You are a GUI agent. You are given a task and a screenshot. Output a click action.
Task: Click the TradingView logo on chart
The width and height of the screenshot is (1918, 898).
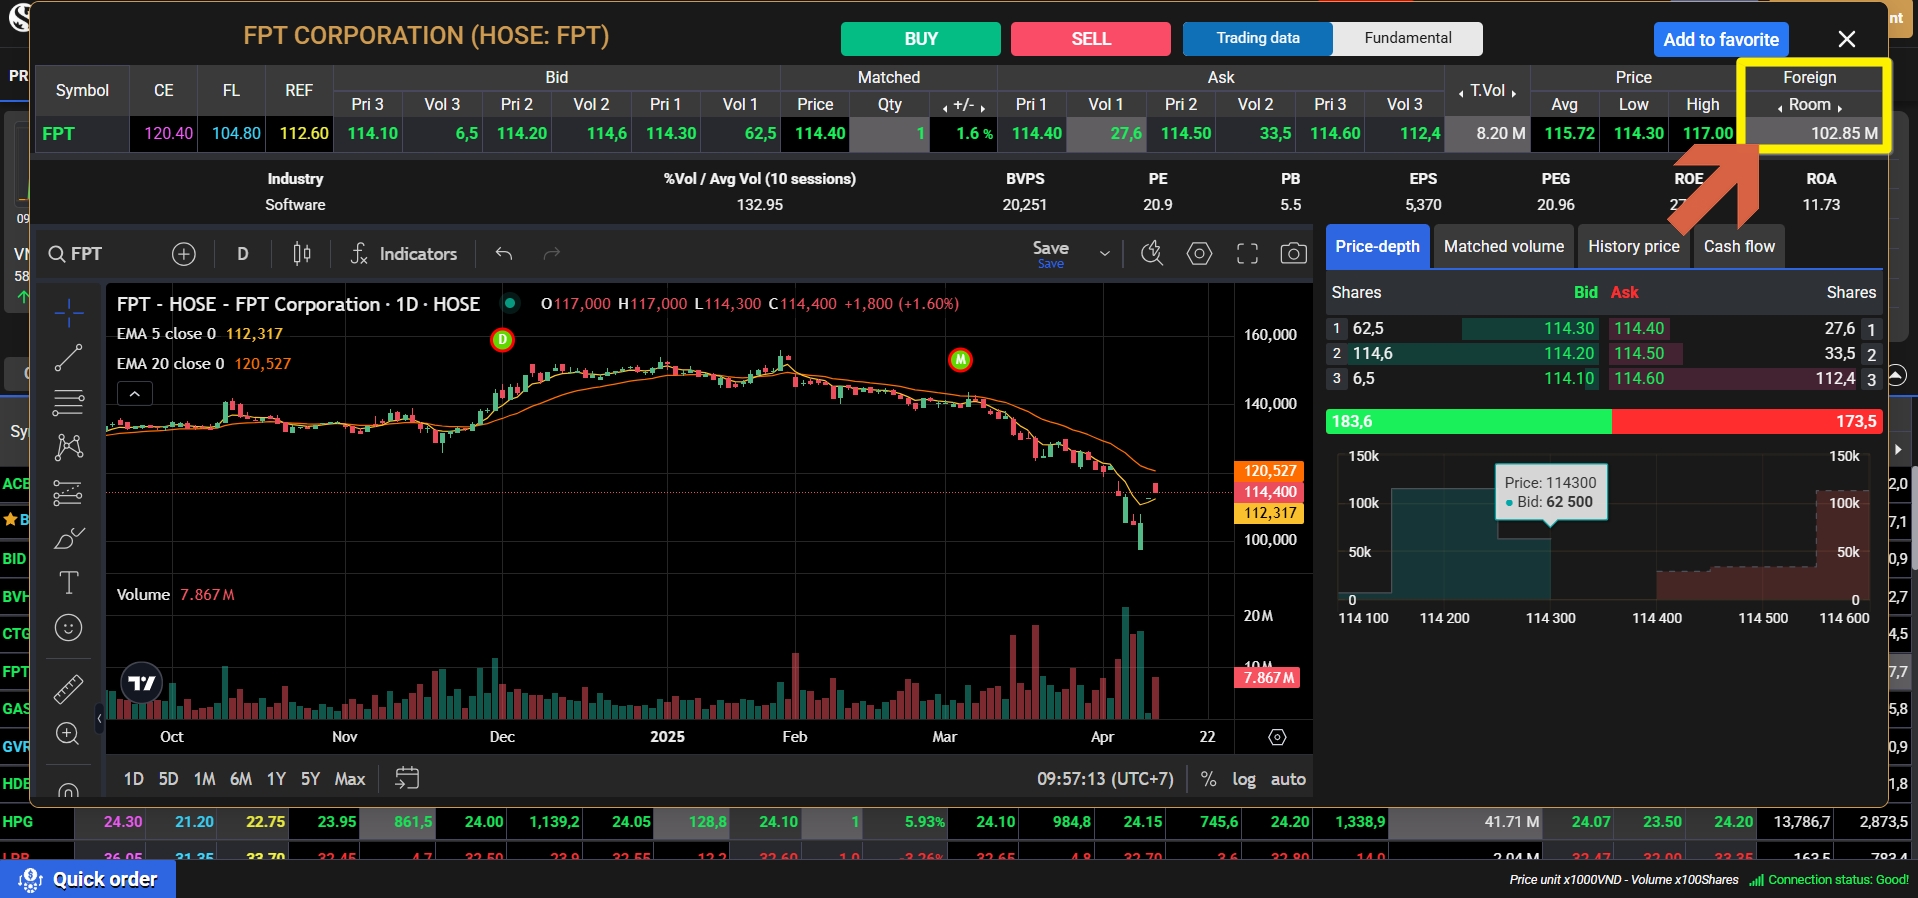[142, 683]
